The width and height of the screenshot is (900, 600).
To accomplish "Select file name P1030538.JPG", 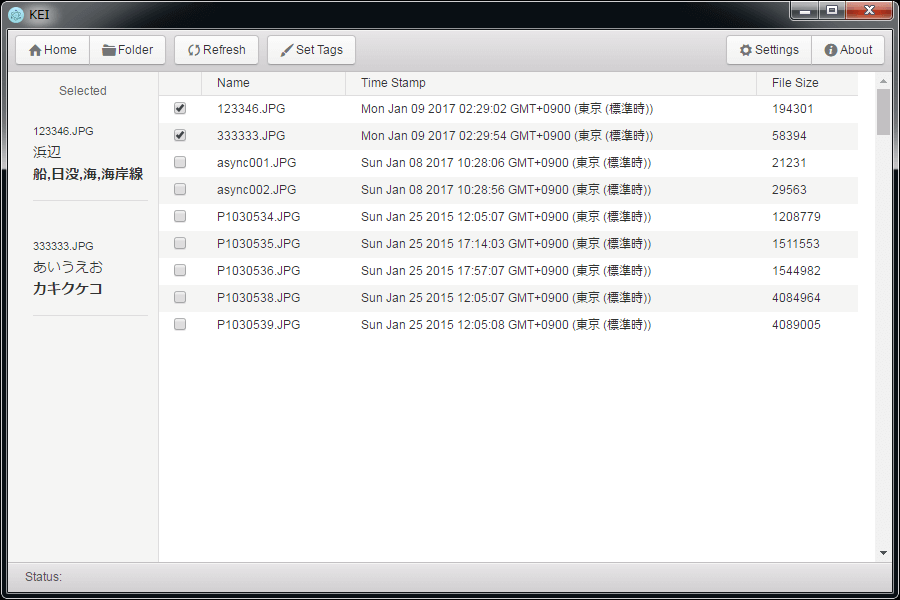I will click(x=258, y=297).
